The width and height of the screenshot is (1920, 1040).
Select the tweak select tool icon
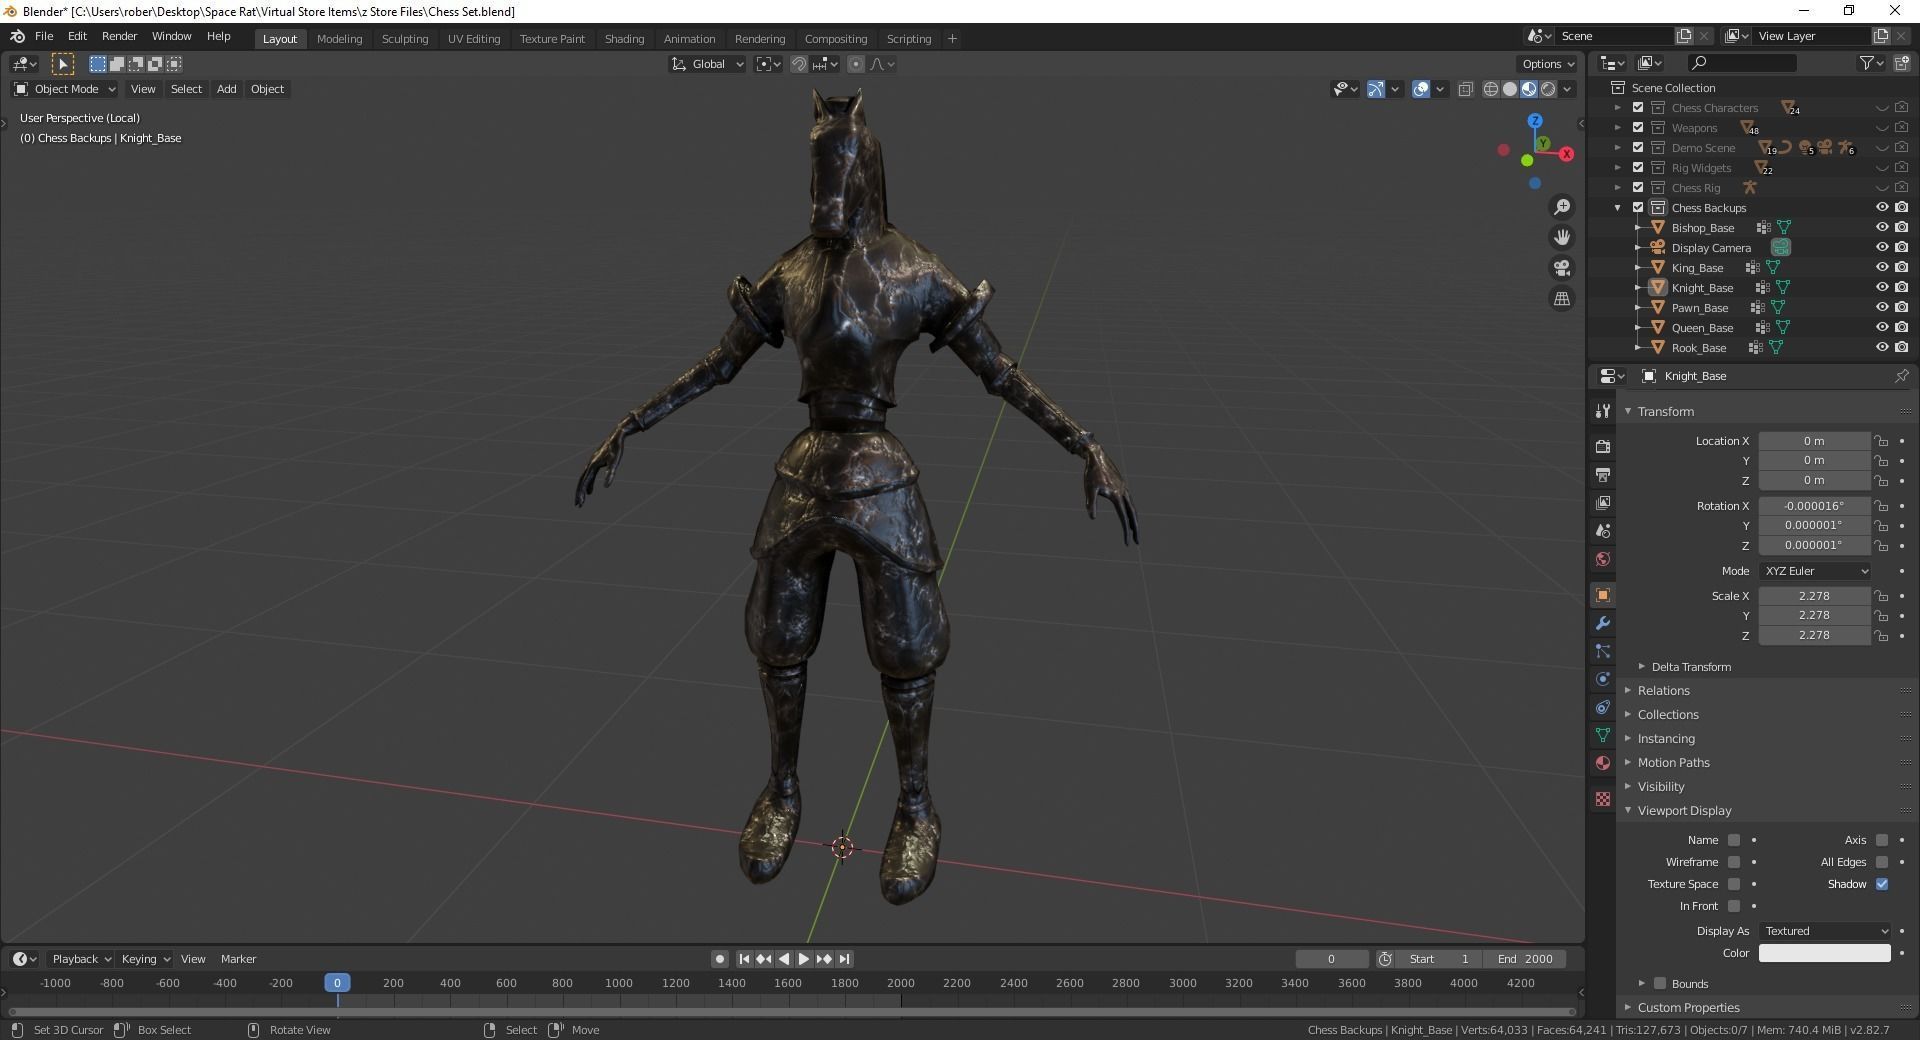pos(62,64)
